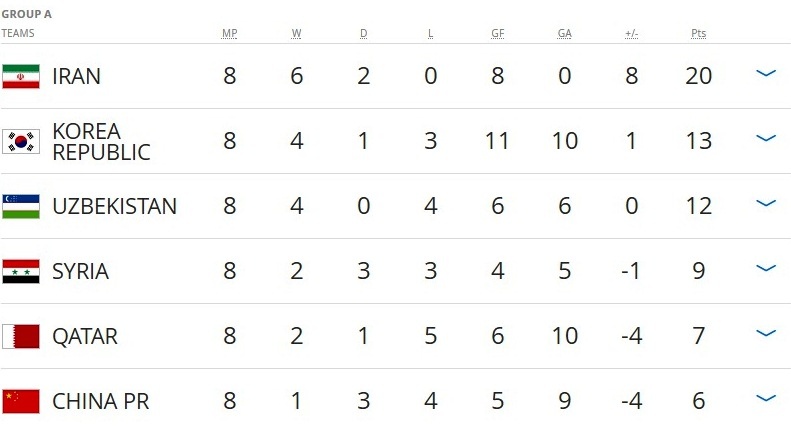Open the QATAR team name link
Image resolution: width=791 pixels, height=428 pixels.
(85, 336)
